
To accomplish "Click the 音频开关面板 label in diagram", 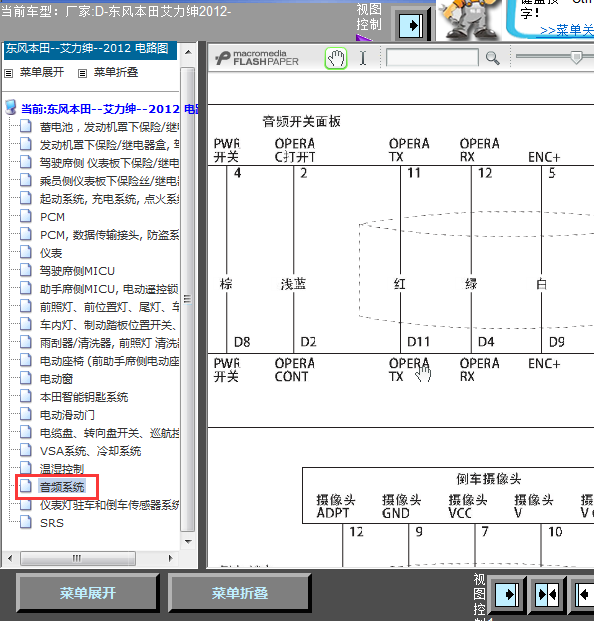I will pos(302,121).
